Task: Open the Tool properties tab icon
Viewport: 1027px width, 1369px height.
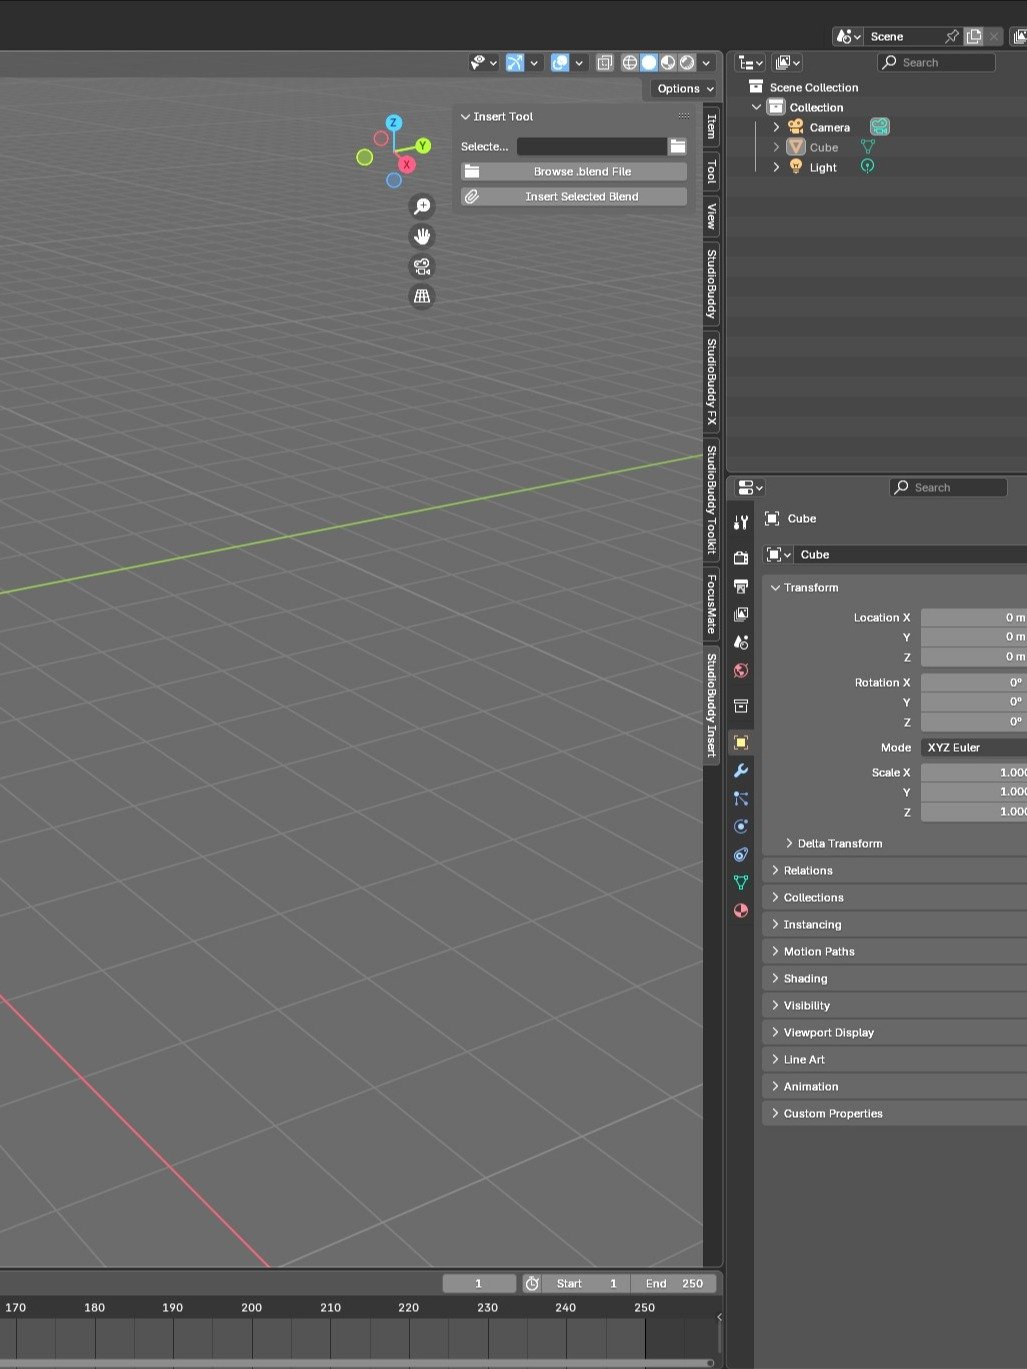Action: (x=741, y=522)
